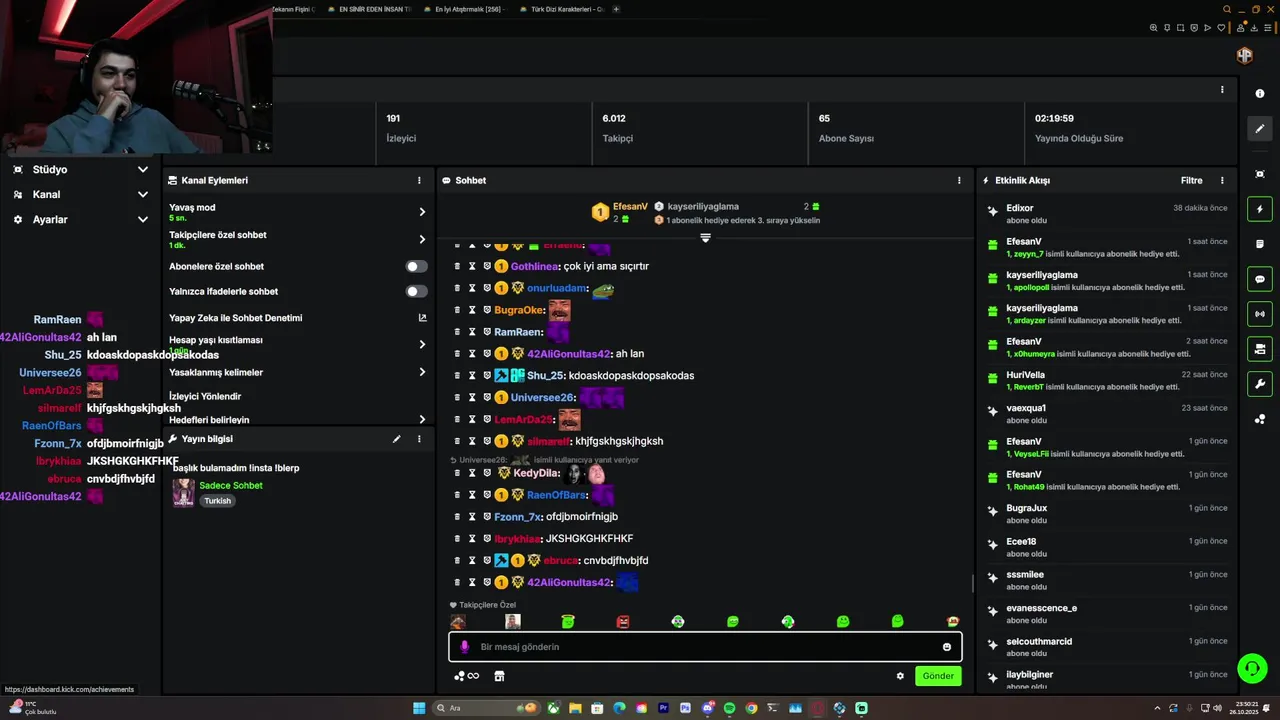Select the angry red emote in emote row
The width and height of the screenshot is (1280, 720).
coord(623,622)
